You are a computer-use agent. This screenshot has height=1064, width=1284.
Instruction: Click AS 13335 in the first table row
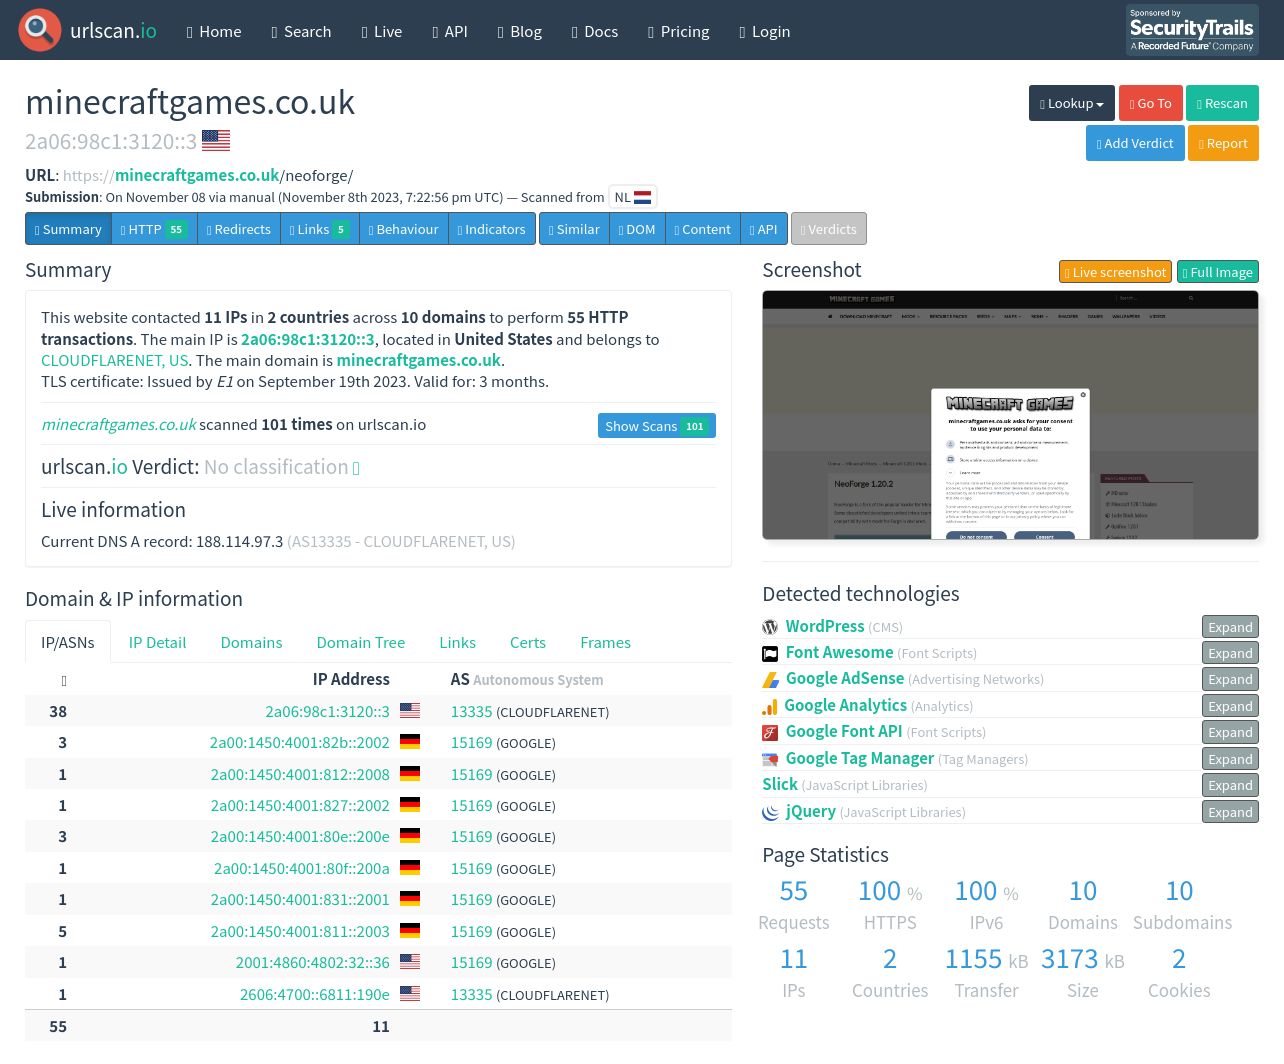(471, 711)
